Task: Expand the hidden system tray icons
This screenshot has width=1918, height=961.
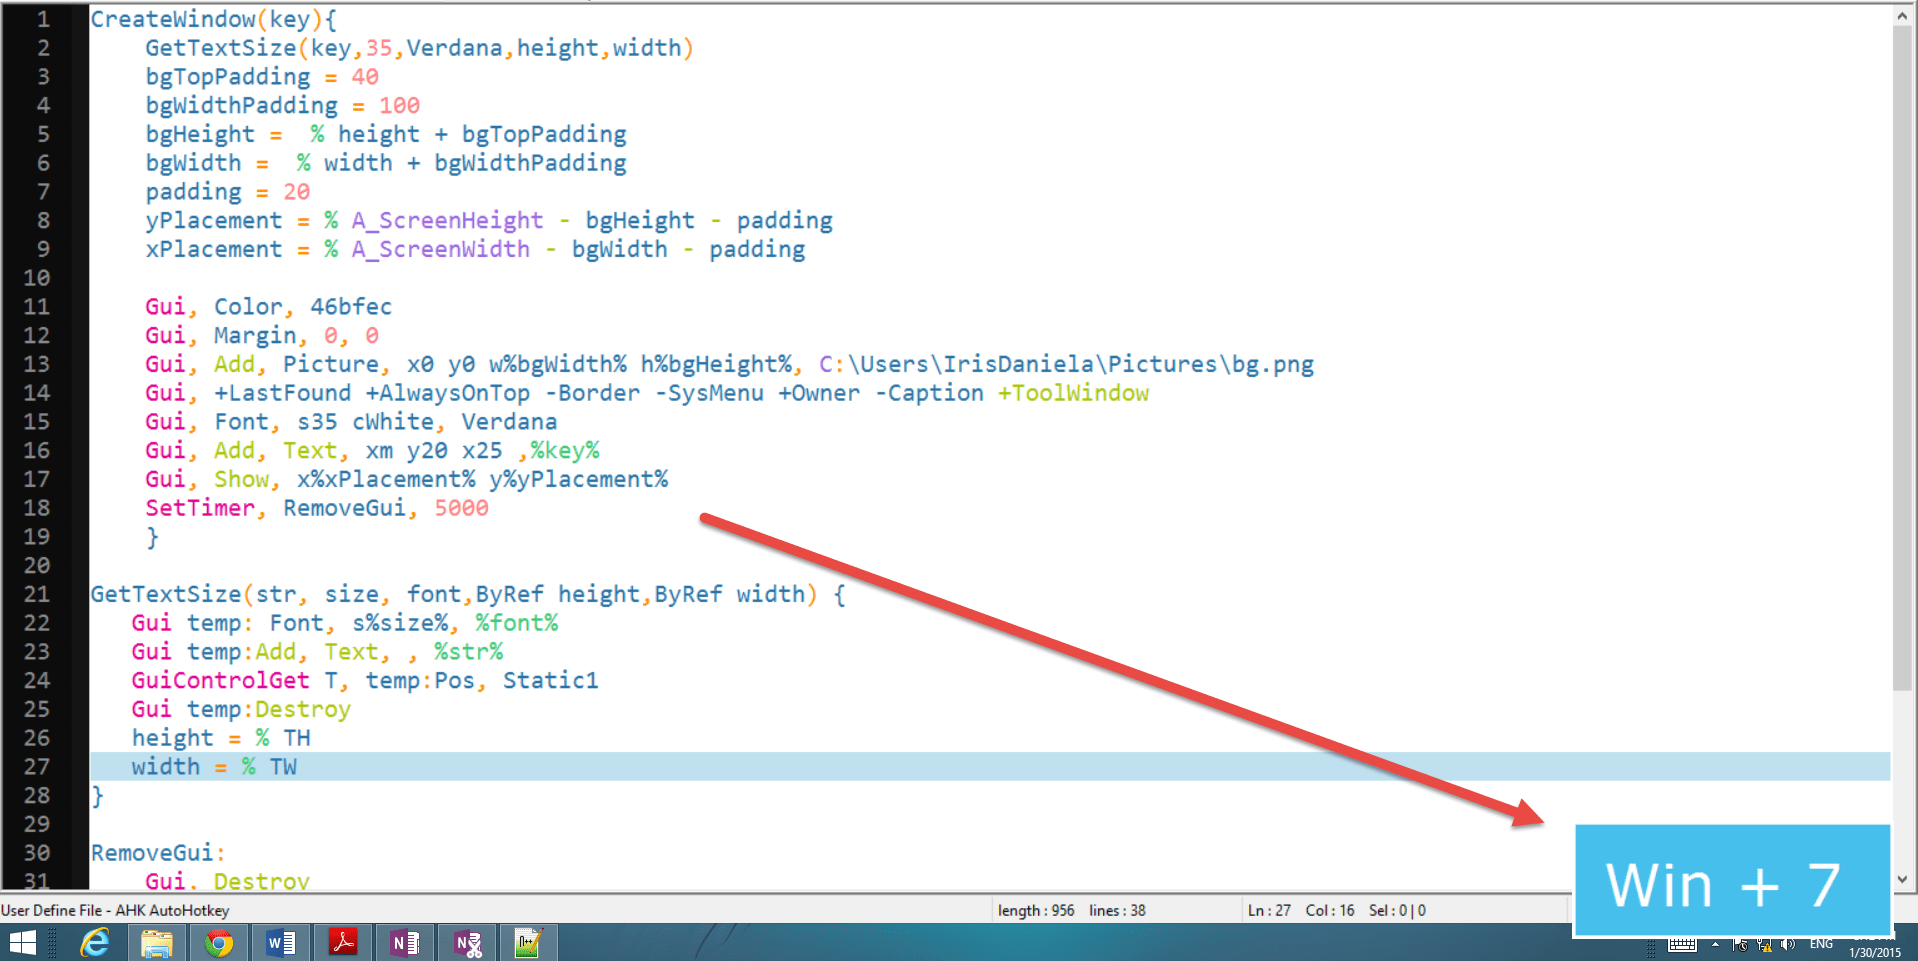Action: [x=1716, y=945]
